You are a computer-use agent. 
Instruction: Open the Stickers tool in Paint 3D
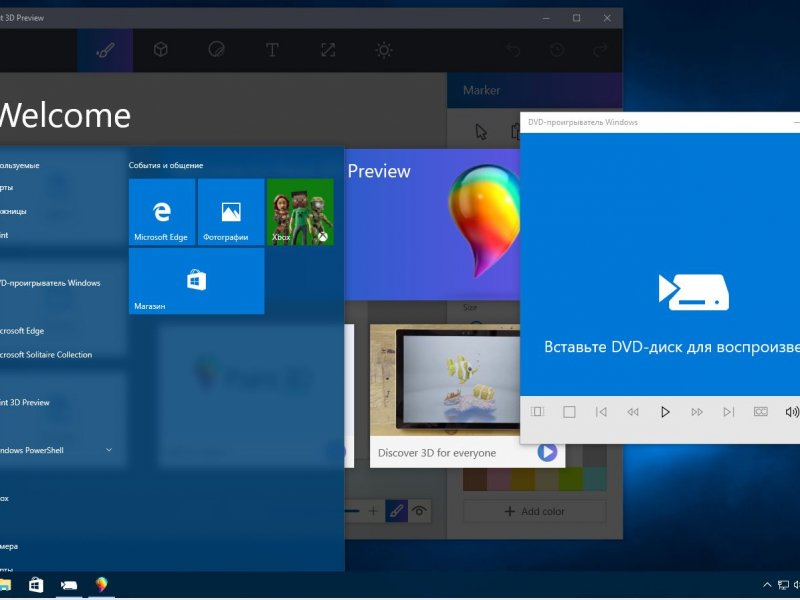pyautogui.click(x=216, y=50)
